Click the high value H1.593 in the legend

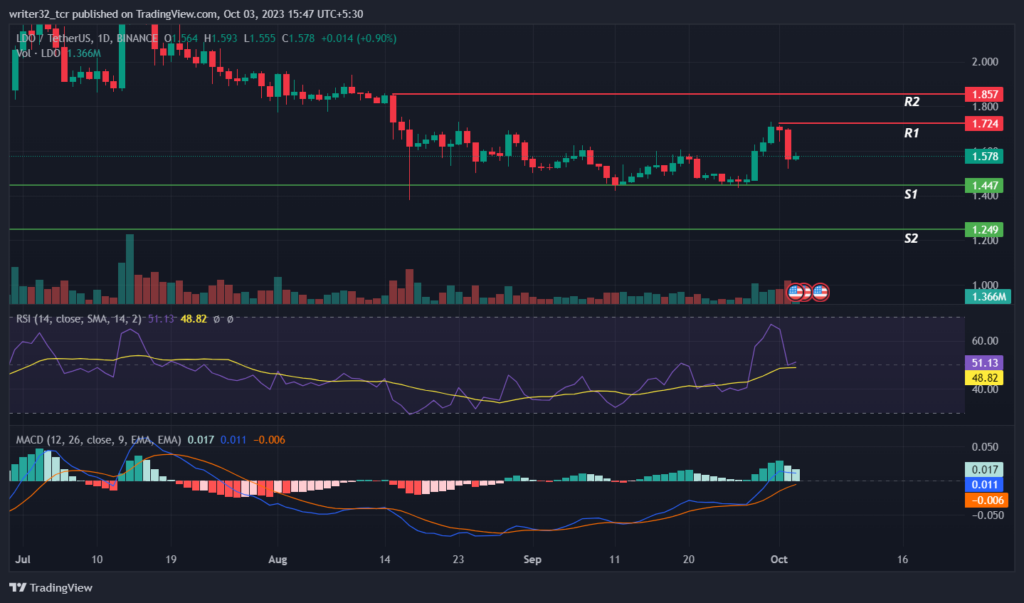[x=221, y=39]
